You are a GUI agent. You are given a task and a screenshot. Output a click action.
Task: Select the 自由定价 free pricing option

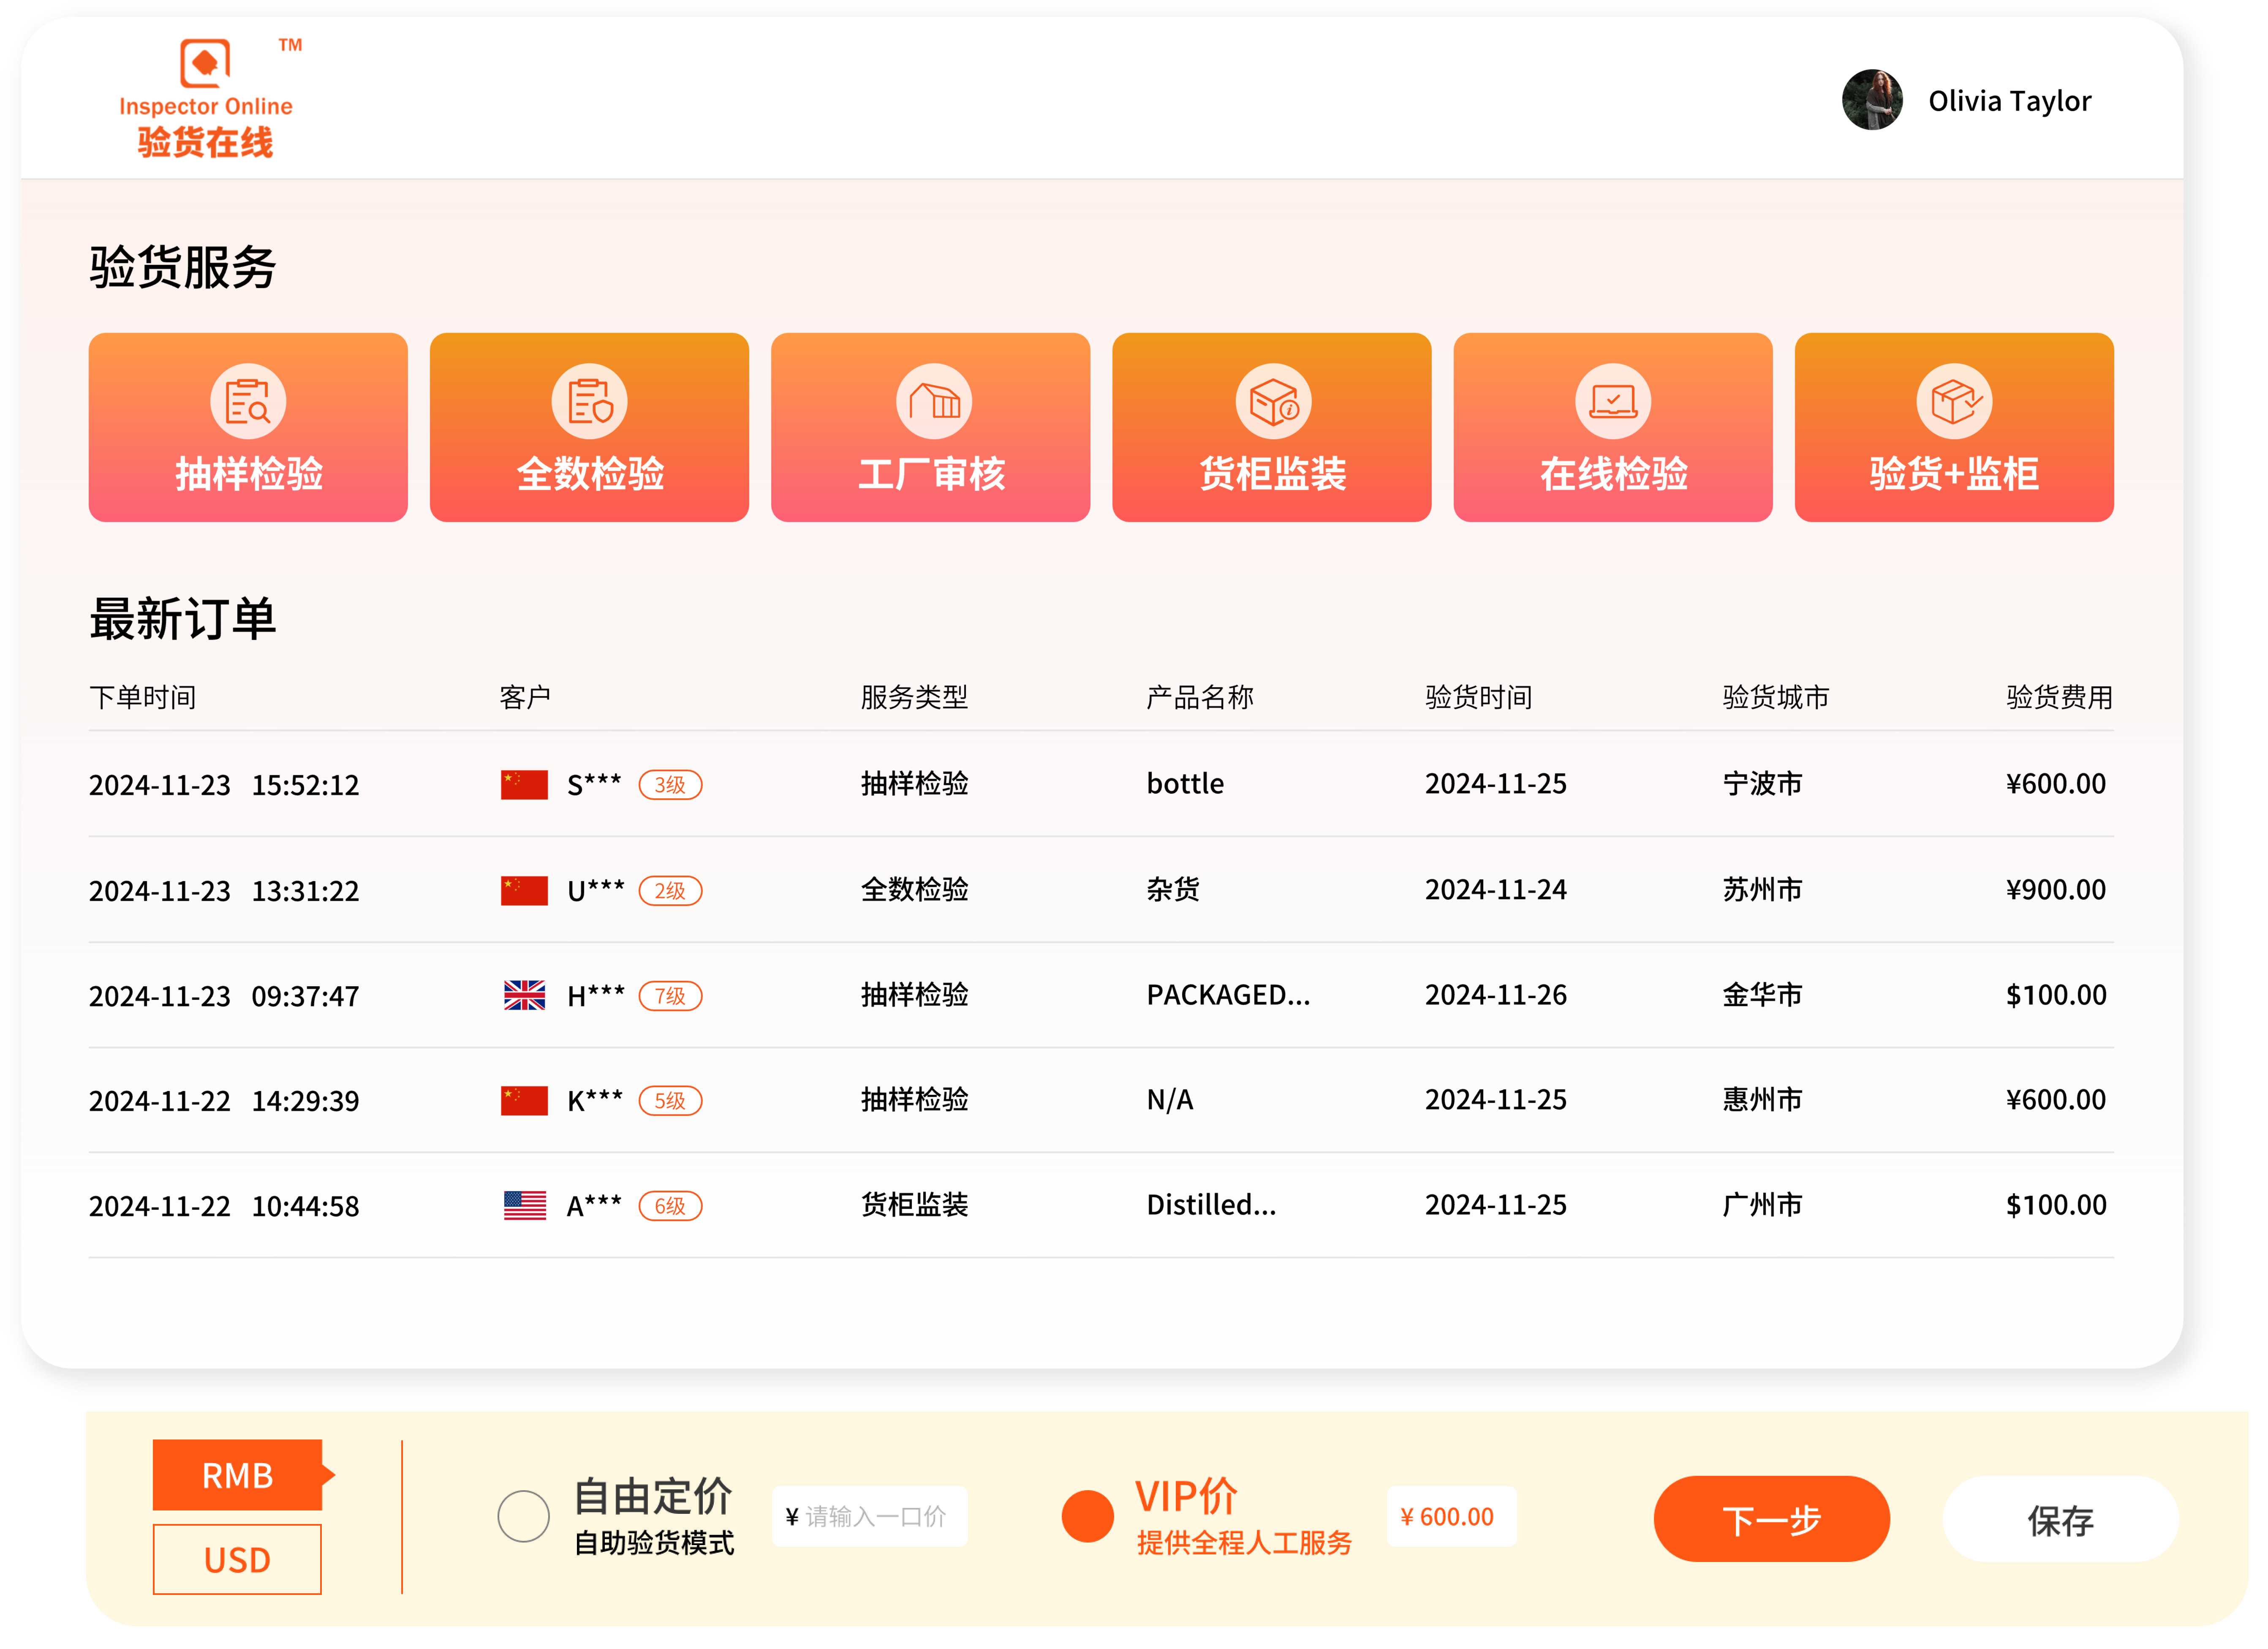522,1517
